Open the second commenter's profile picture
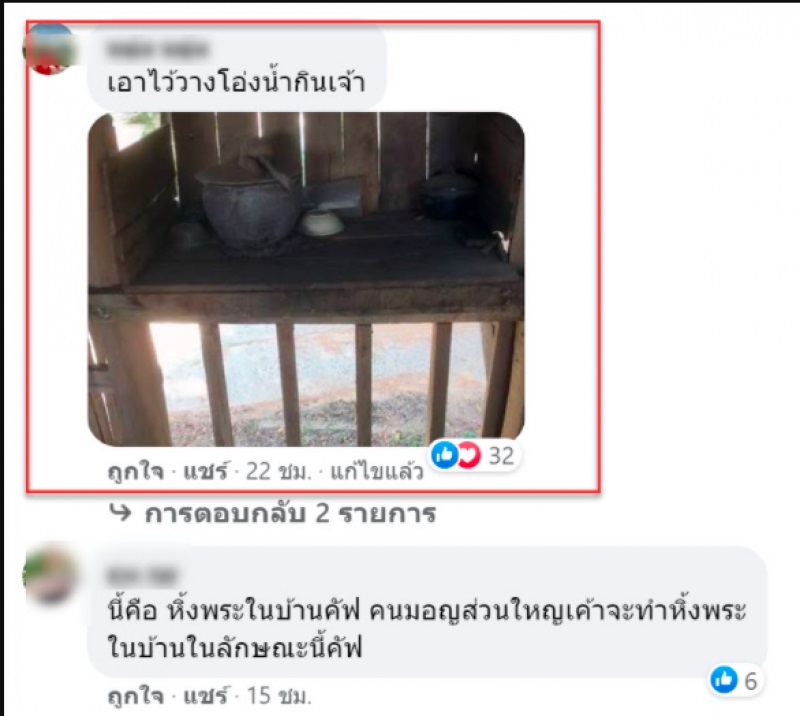This screenshot has width=800, height=716. 49,574
